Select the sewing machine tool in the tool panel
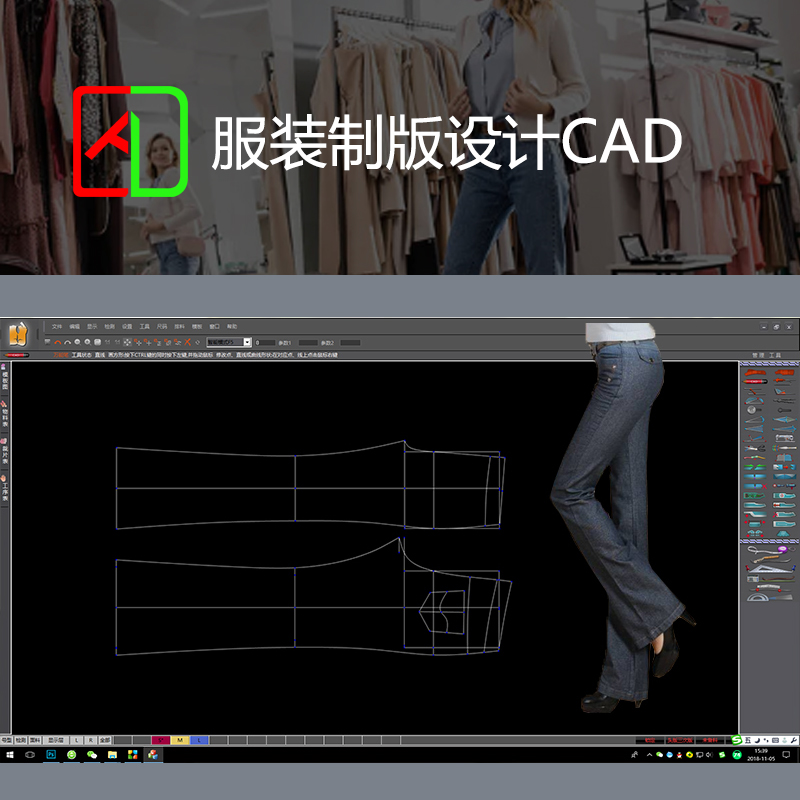 click(784, 438)
